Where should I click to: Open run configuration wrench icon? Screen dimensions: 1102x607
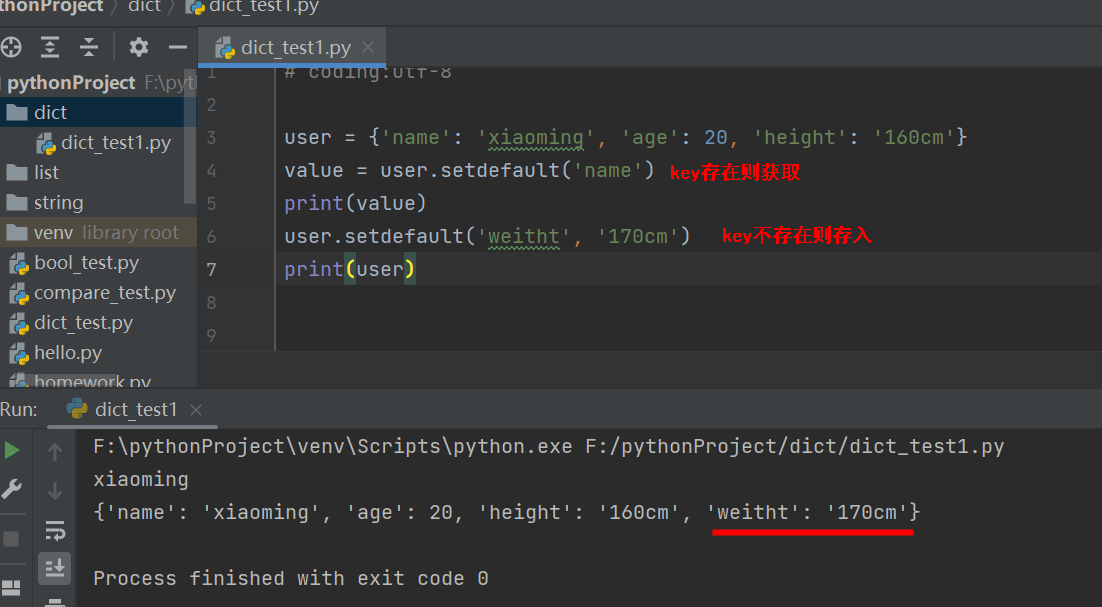tap(12, 490)
